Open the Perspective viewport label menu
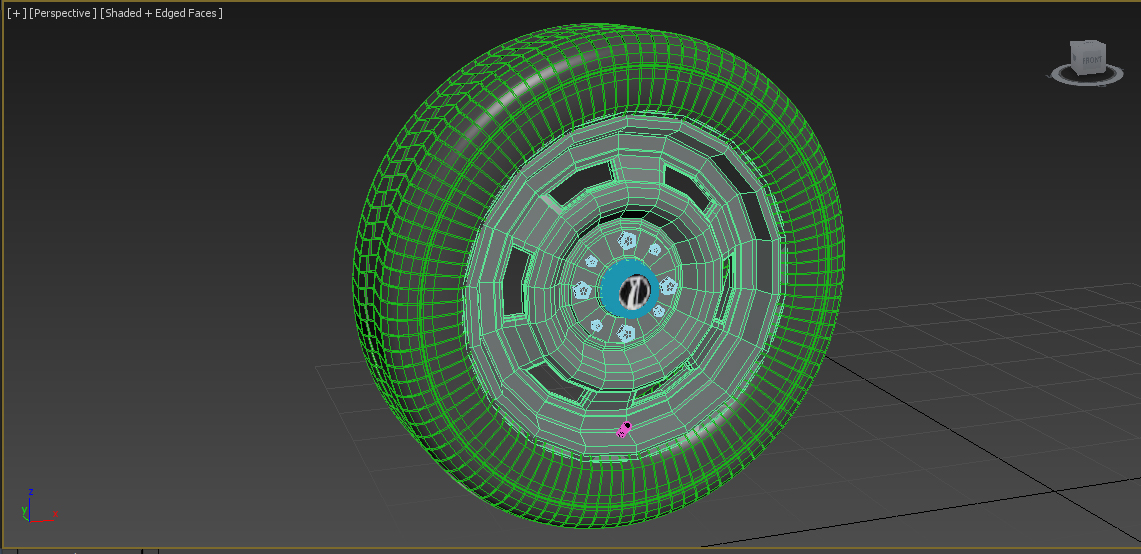The height and width of the screenshot is (554, 1141). click(x=63, y=13)
